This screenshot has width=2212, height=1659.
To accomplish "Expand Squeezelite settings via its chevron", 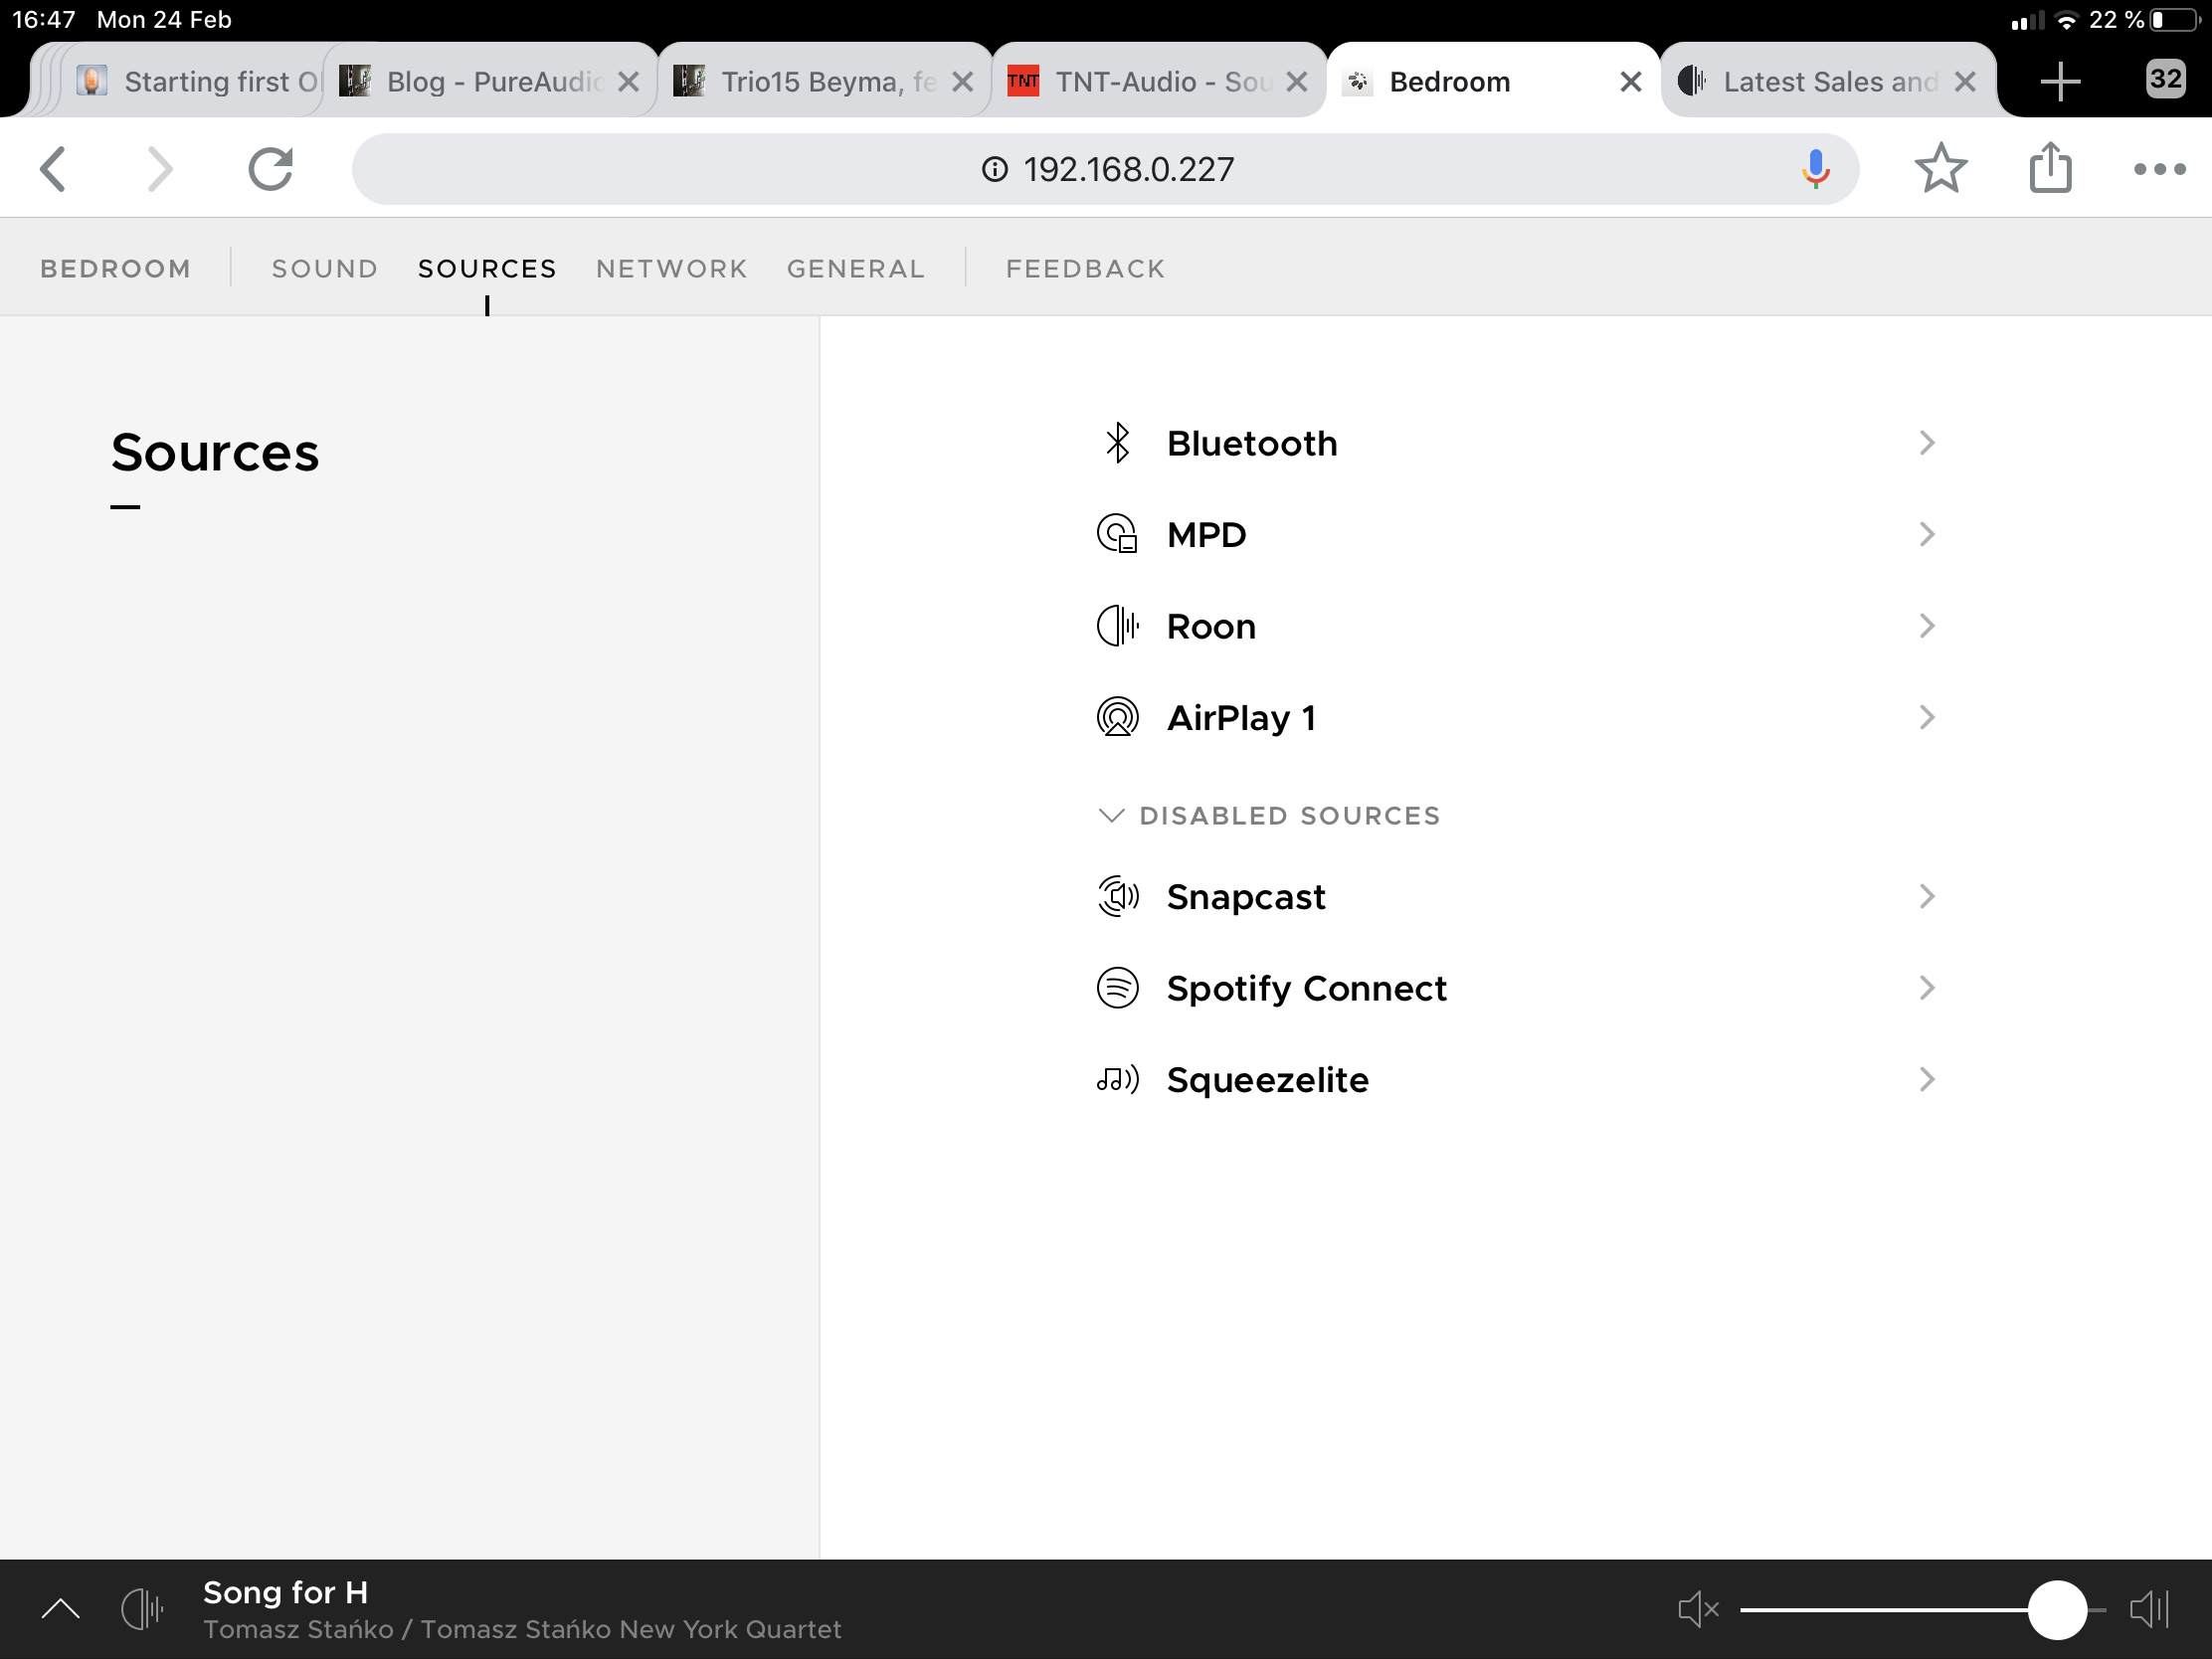I will (1927, 1079).
